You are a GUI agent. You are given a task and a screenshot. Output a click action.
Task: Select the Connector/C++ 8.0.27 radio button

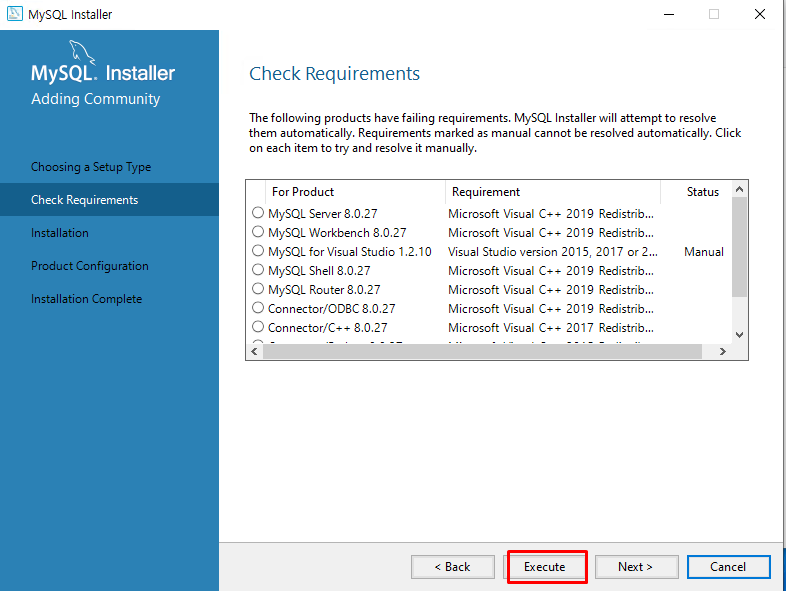point(258,327)
